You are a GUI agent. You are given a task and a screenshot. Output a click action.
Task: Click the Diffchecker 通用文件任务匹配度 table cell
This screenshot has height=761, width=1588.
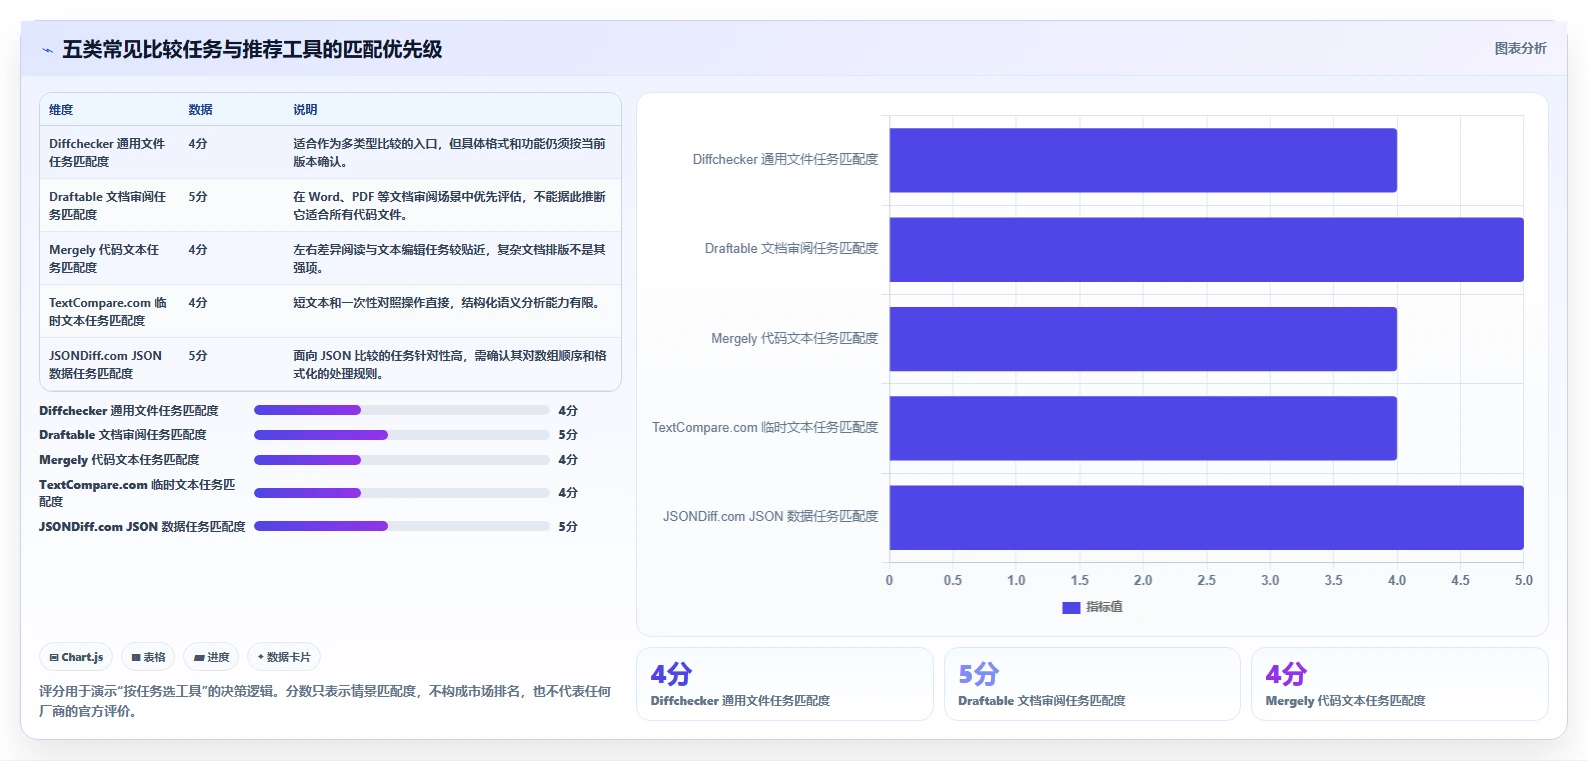click(108, 153)
